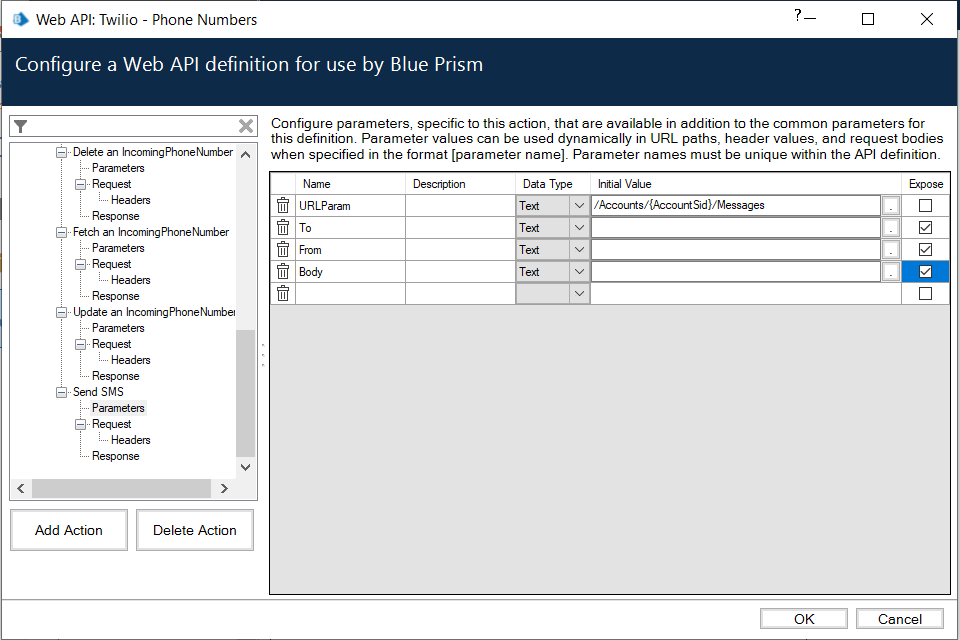This screenshot has height=640, width=960.
Task: Select Response under Send SMS
Action: [x=116, y=456]
